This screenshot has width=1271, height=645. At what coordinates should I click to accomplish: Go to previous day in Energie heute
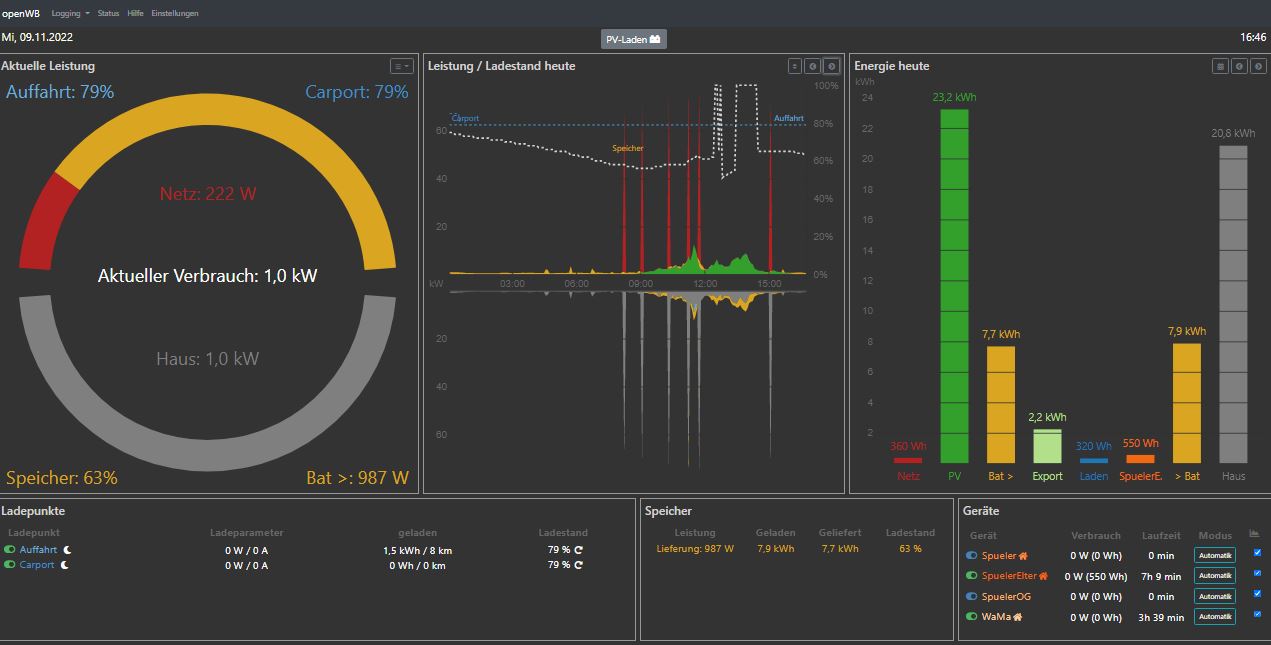click(1239, 66)
